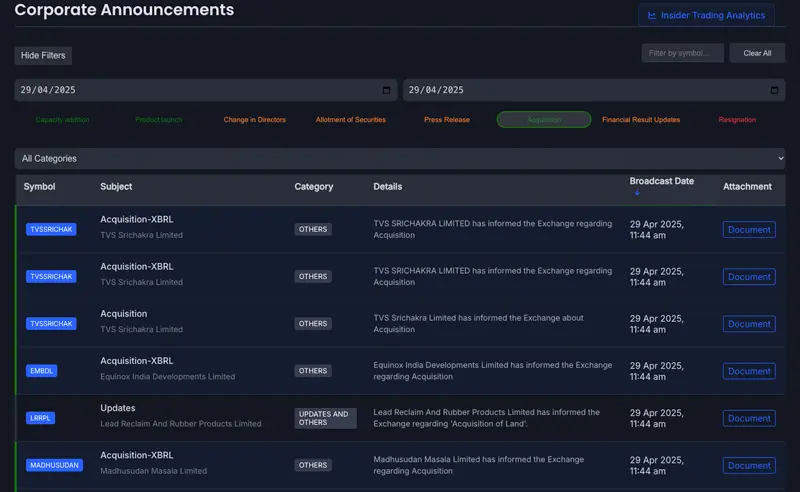Screen dimensions: 800x492
Task: Toggle the Product launch filter chip
Action: (x=159, y=119)
